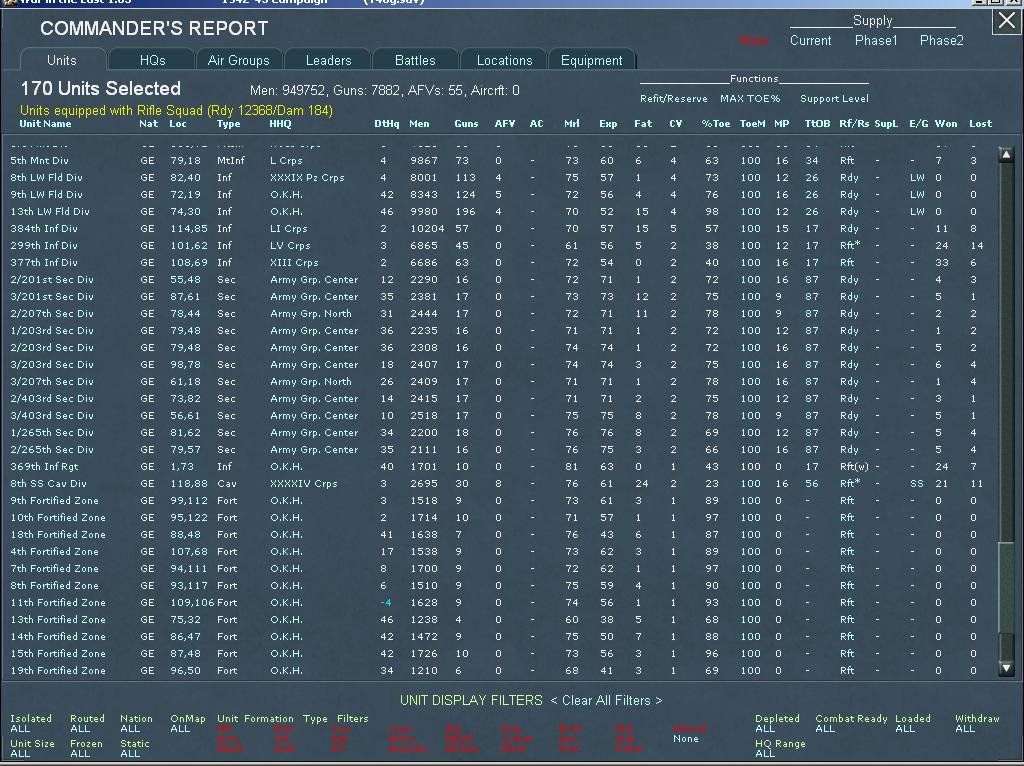
Task: Open the 8th SS Cav Div unit
Action: (48, 484)
